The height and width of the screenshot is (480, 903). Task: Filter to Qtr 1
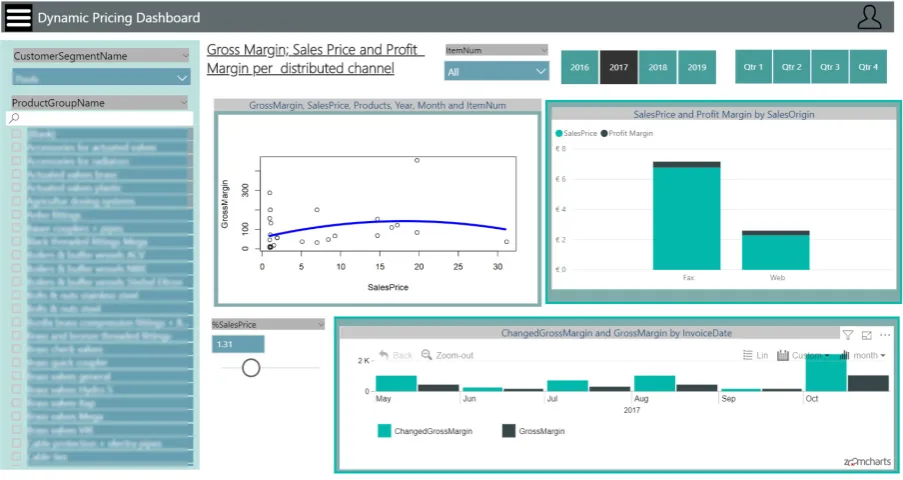753,67
